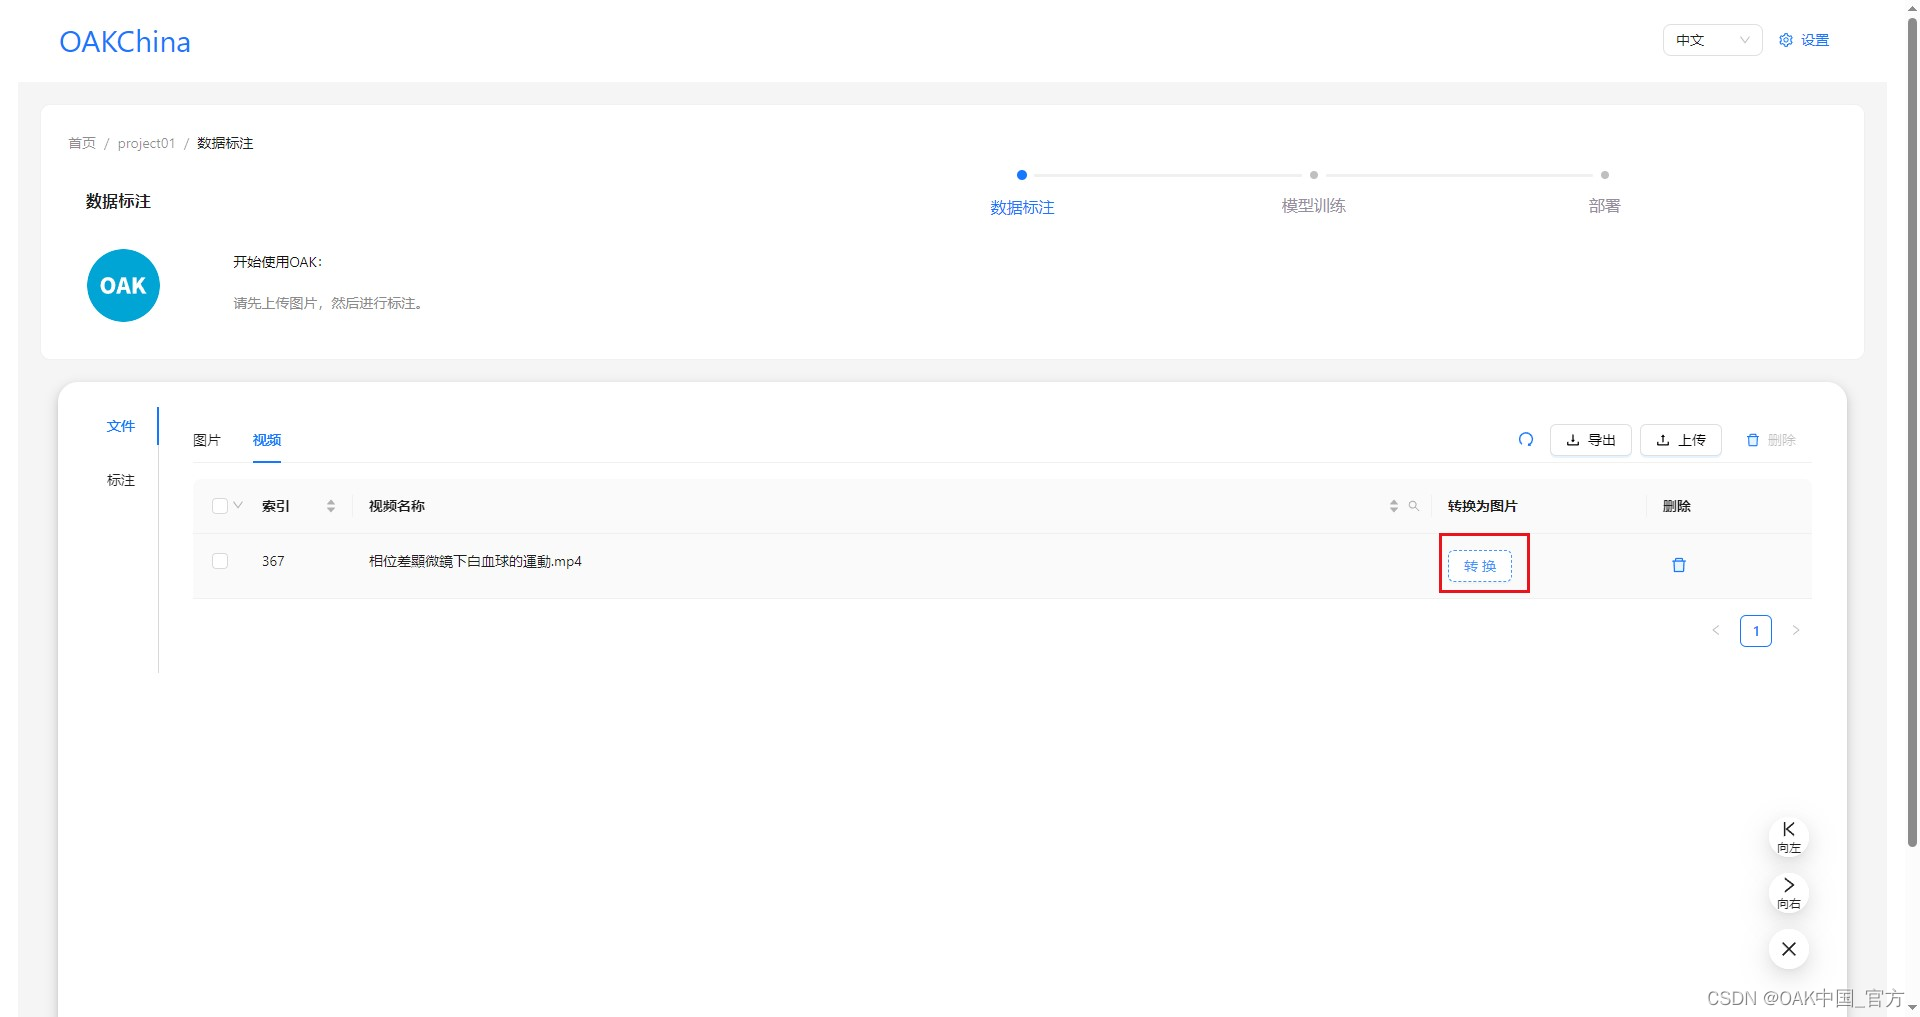Open project01 breadcrumb link
Screen dimensions: 1920x1017
tap(146, 143)
